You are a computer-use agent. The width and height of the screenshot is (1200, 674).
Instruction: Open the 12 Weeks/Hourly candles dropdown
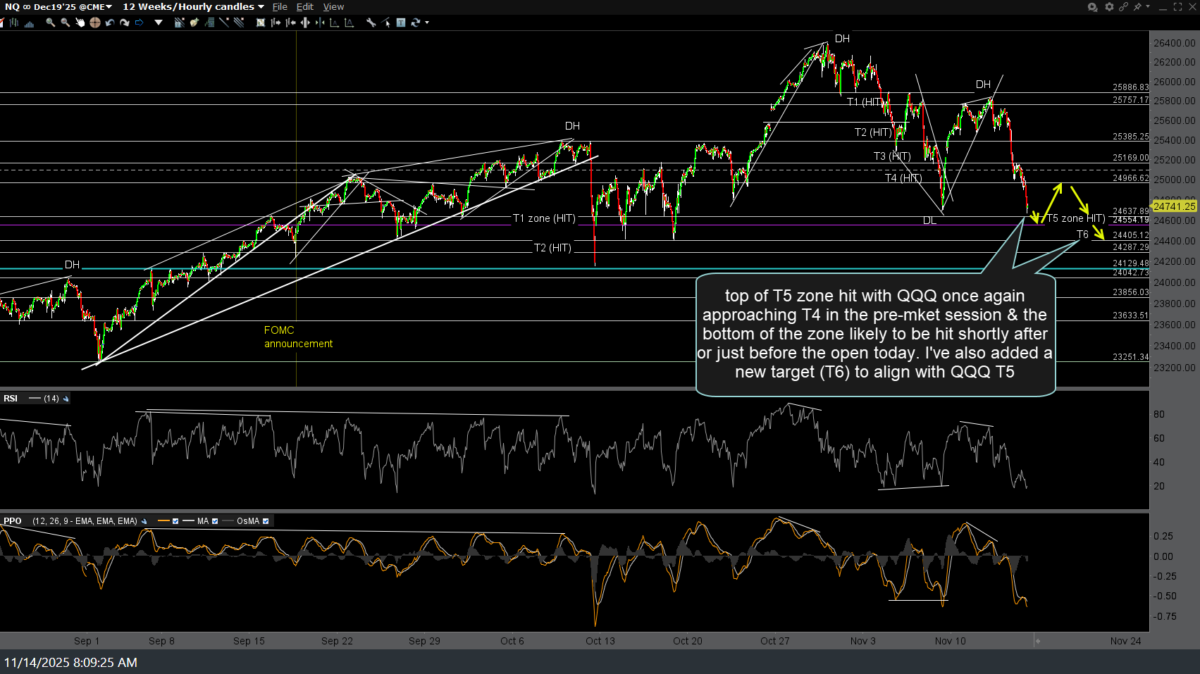[260, 7]
